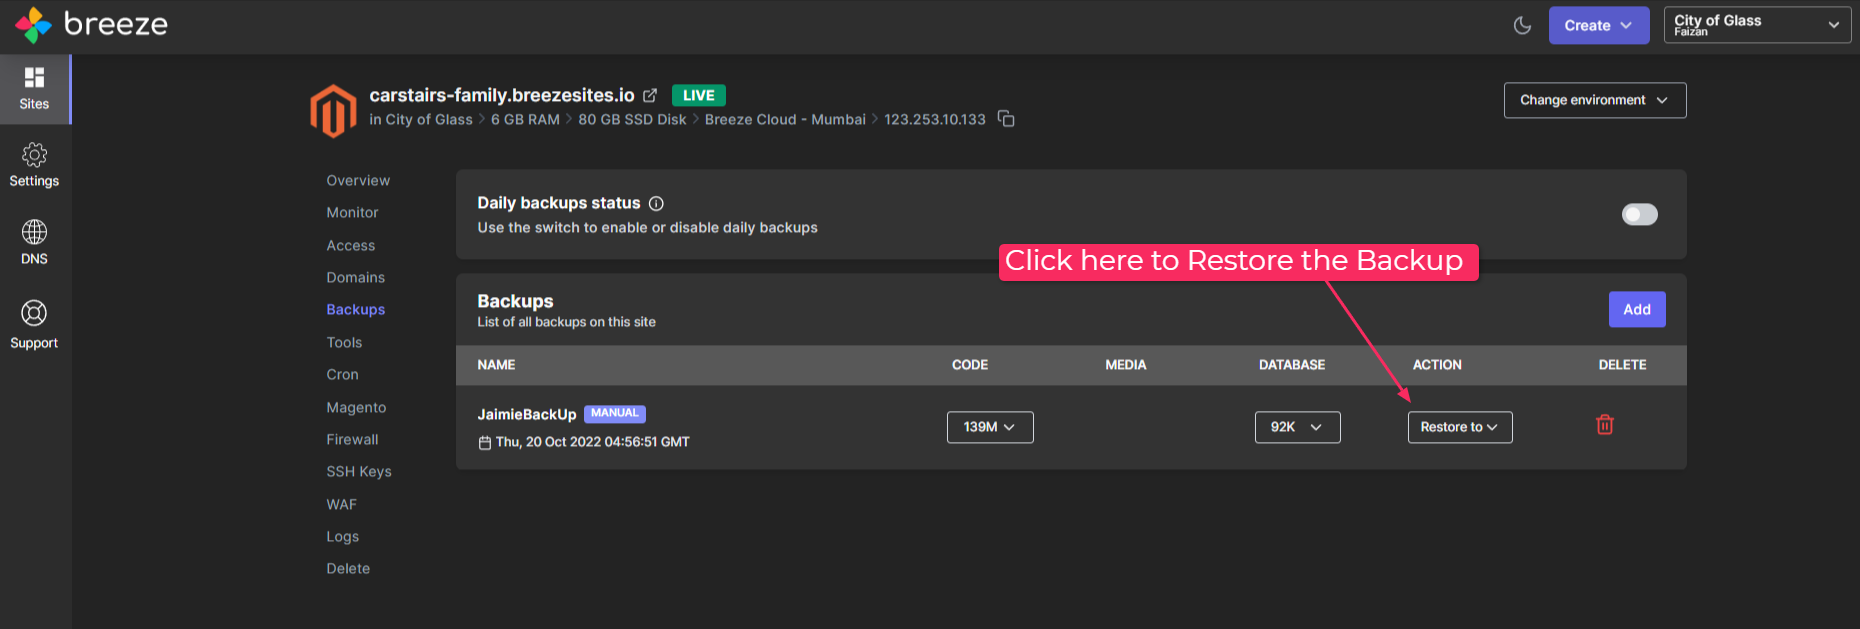This screenshot has width=1860, height=629.
Task: Click MEDIA column header
Action: 1126,365
